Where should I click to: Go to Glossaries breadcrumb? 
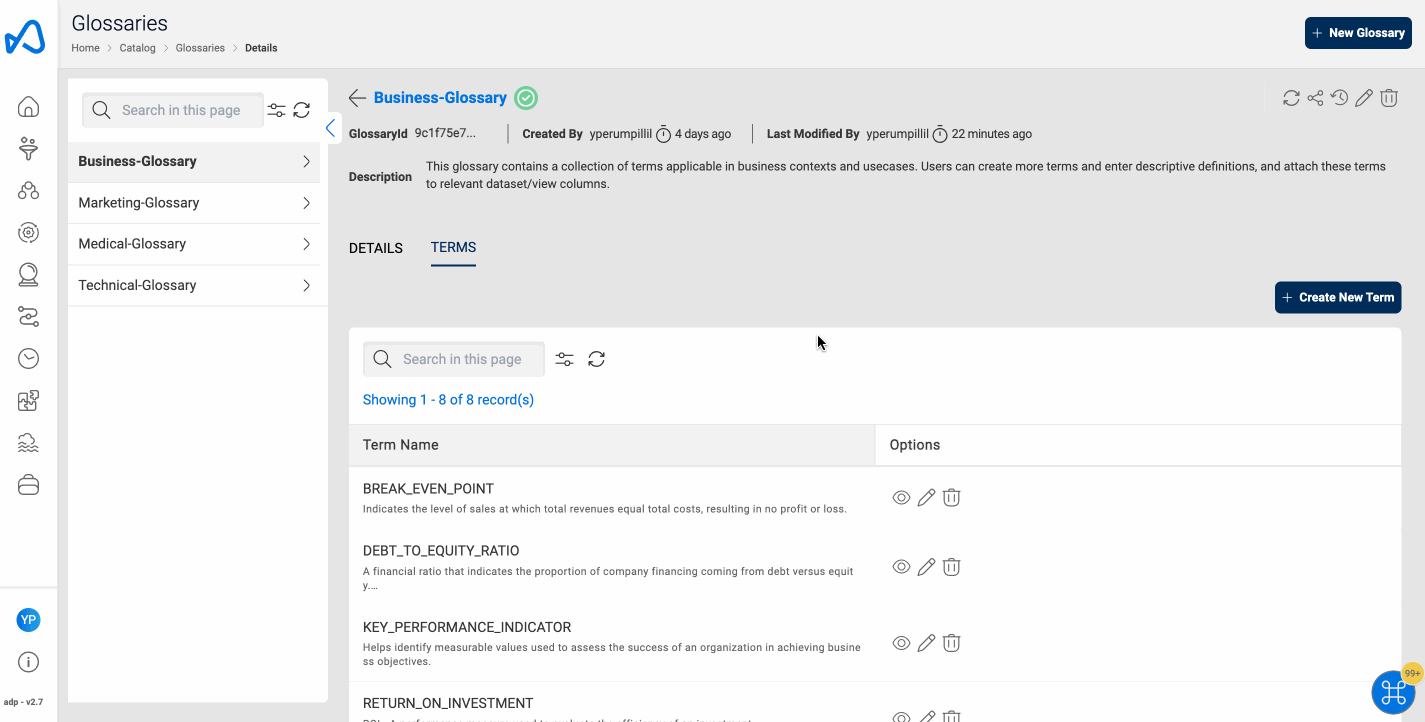(200, 48)
